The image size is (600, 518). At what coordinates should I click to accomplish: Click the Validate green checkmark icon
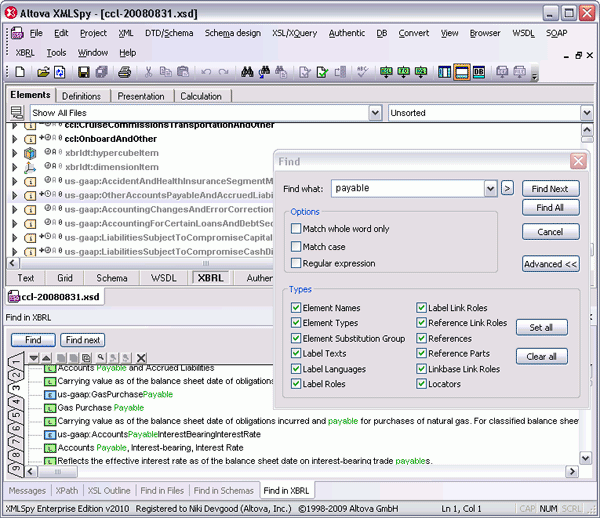click(322, 72)
